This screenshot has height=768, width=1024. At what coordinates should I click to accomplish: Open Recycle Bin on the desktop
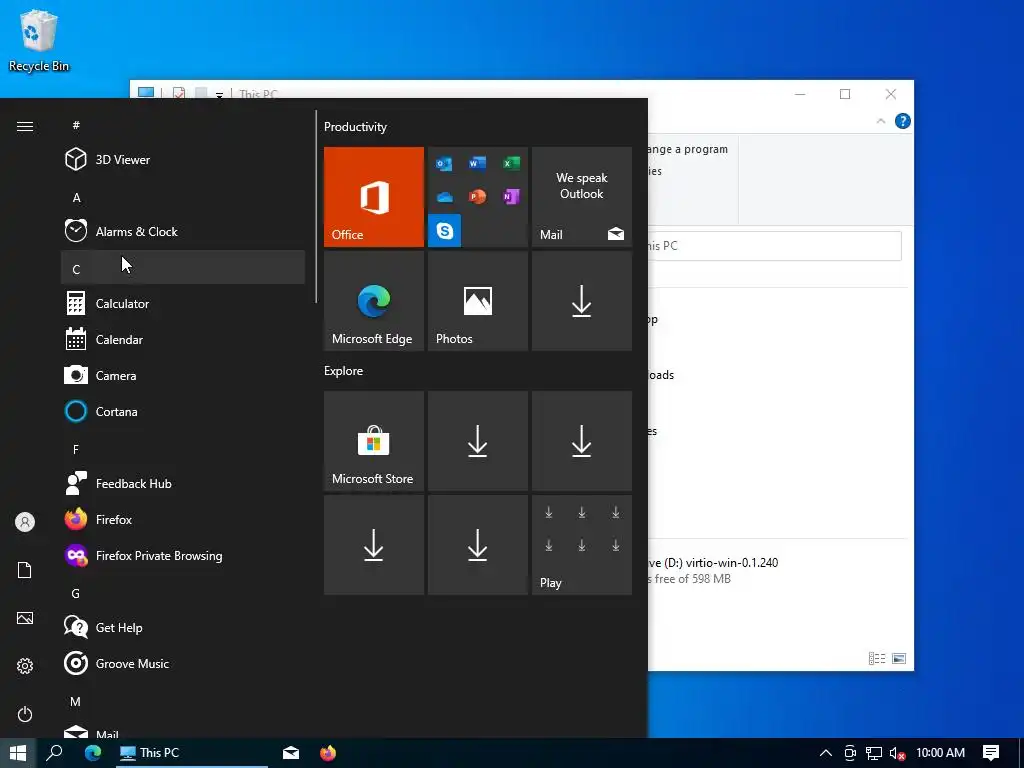coord(39,40)
